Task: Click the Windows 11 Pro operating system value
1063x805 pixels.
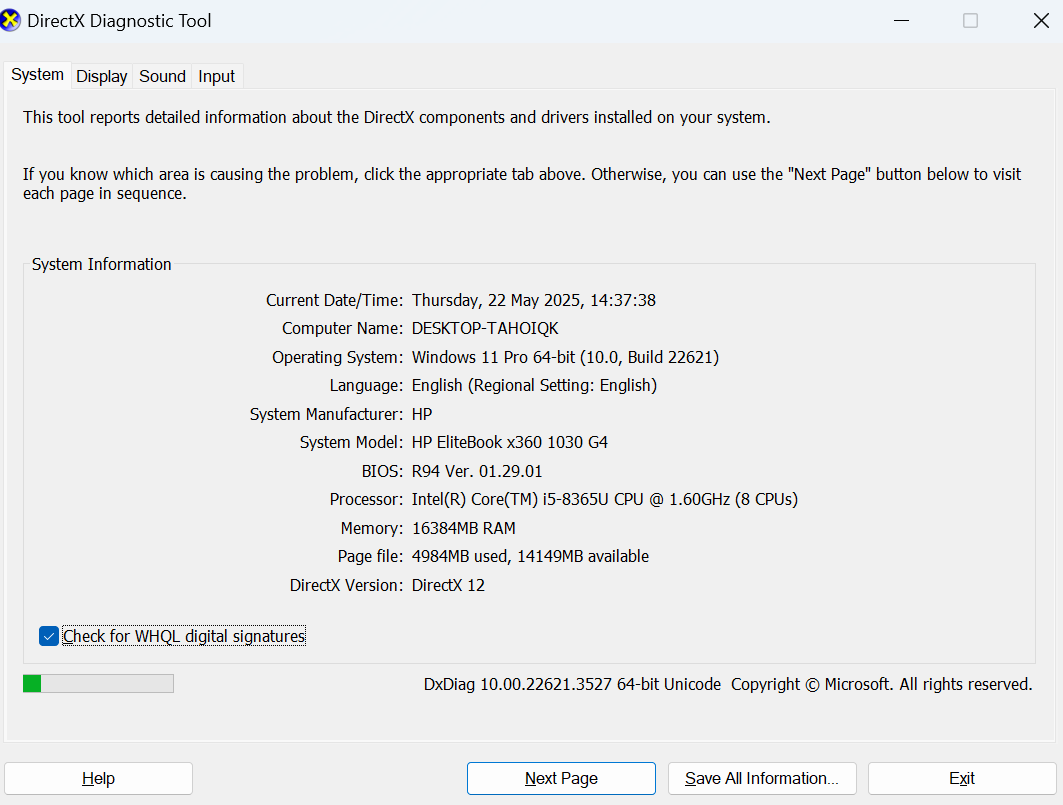Action: tap(565, 357)
